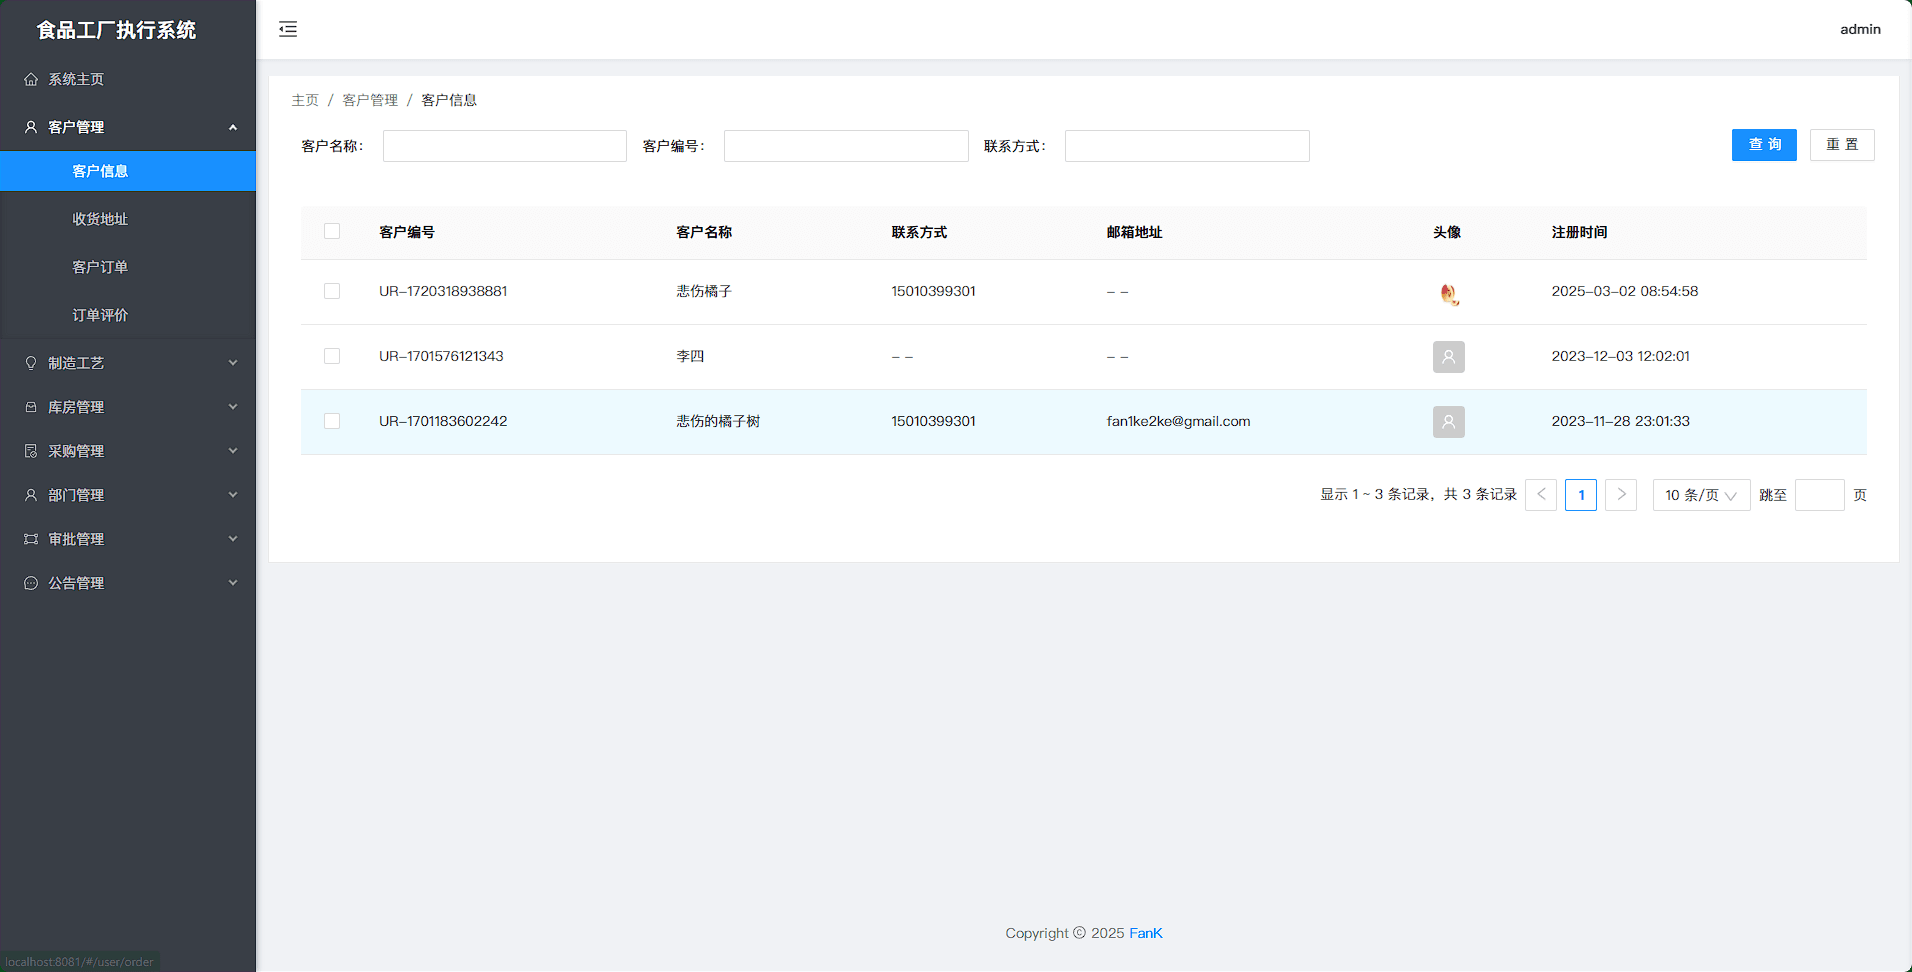This screenshot has width=1912, height=972.
Task: Click the person icon for 部门管理
Action: [x=31, y=495]
